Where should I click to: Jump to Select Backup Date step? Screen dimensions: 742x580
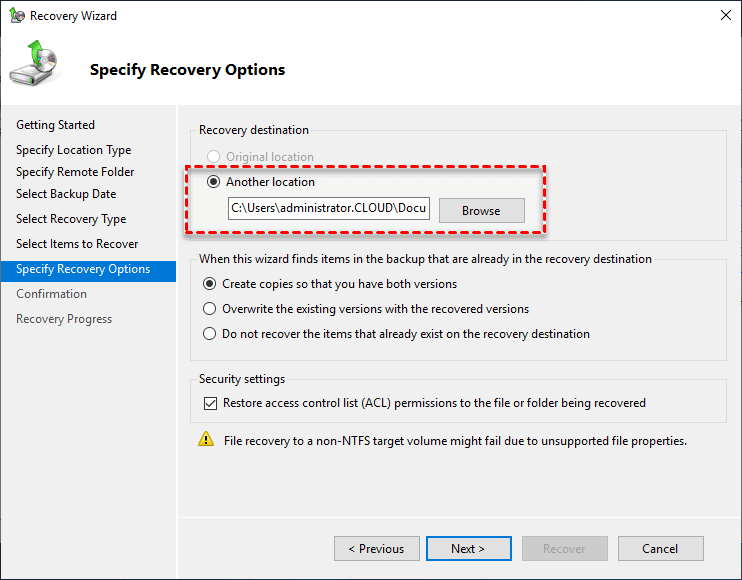coord(66,194)
